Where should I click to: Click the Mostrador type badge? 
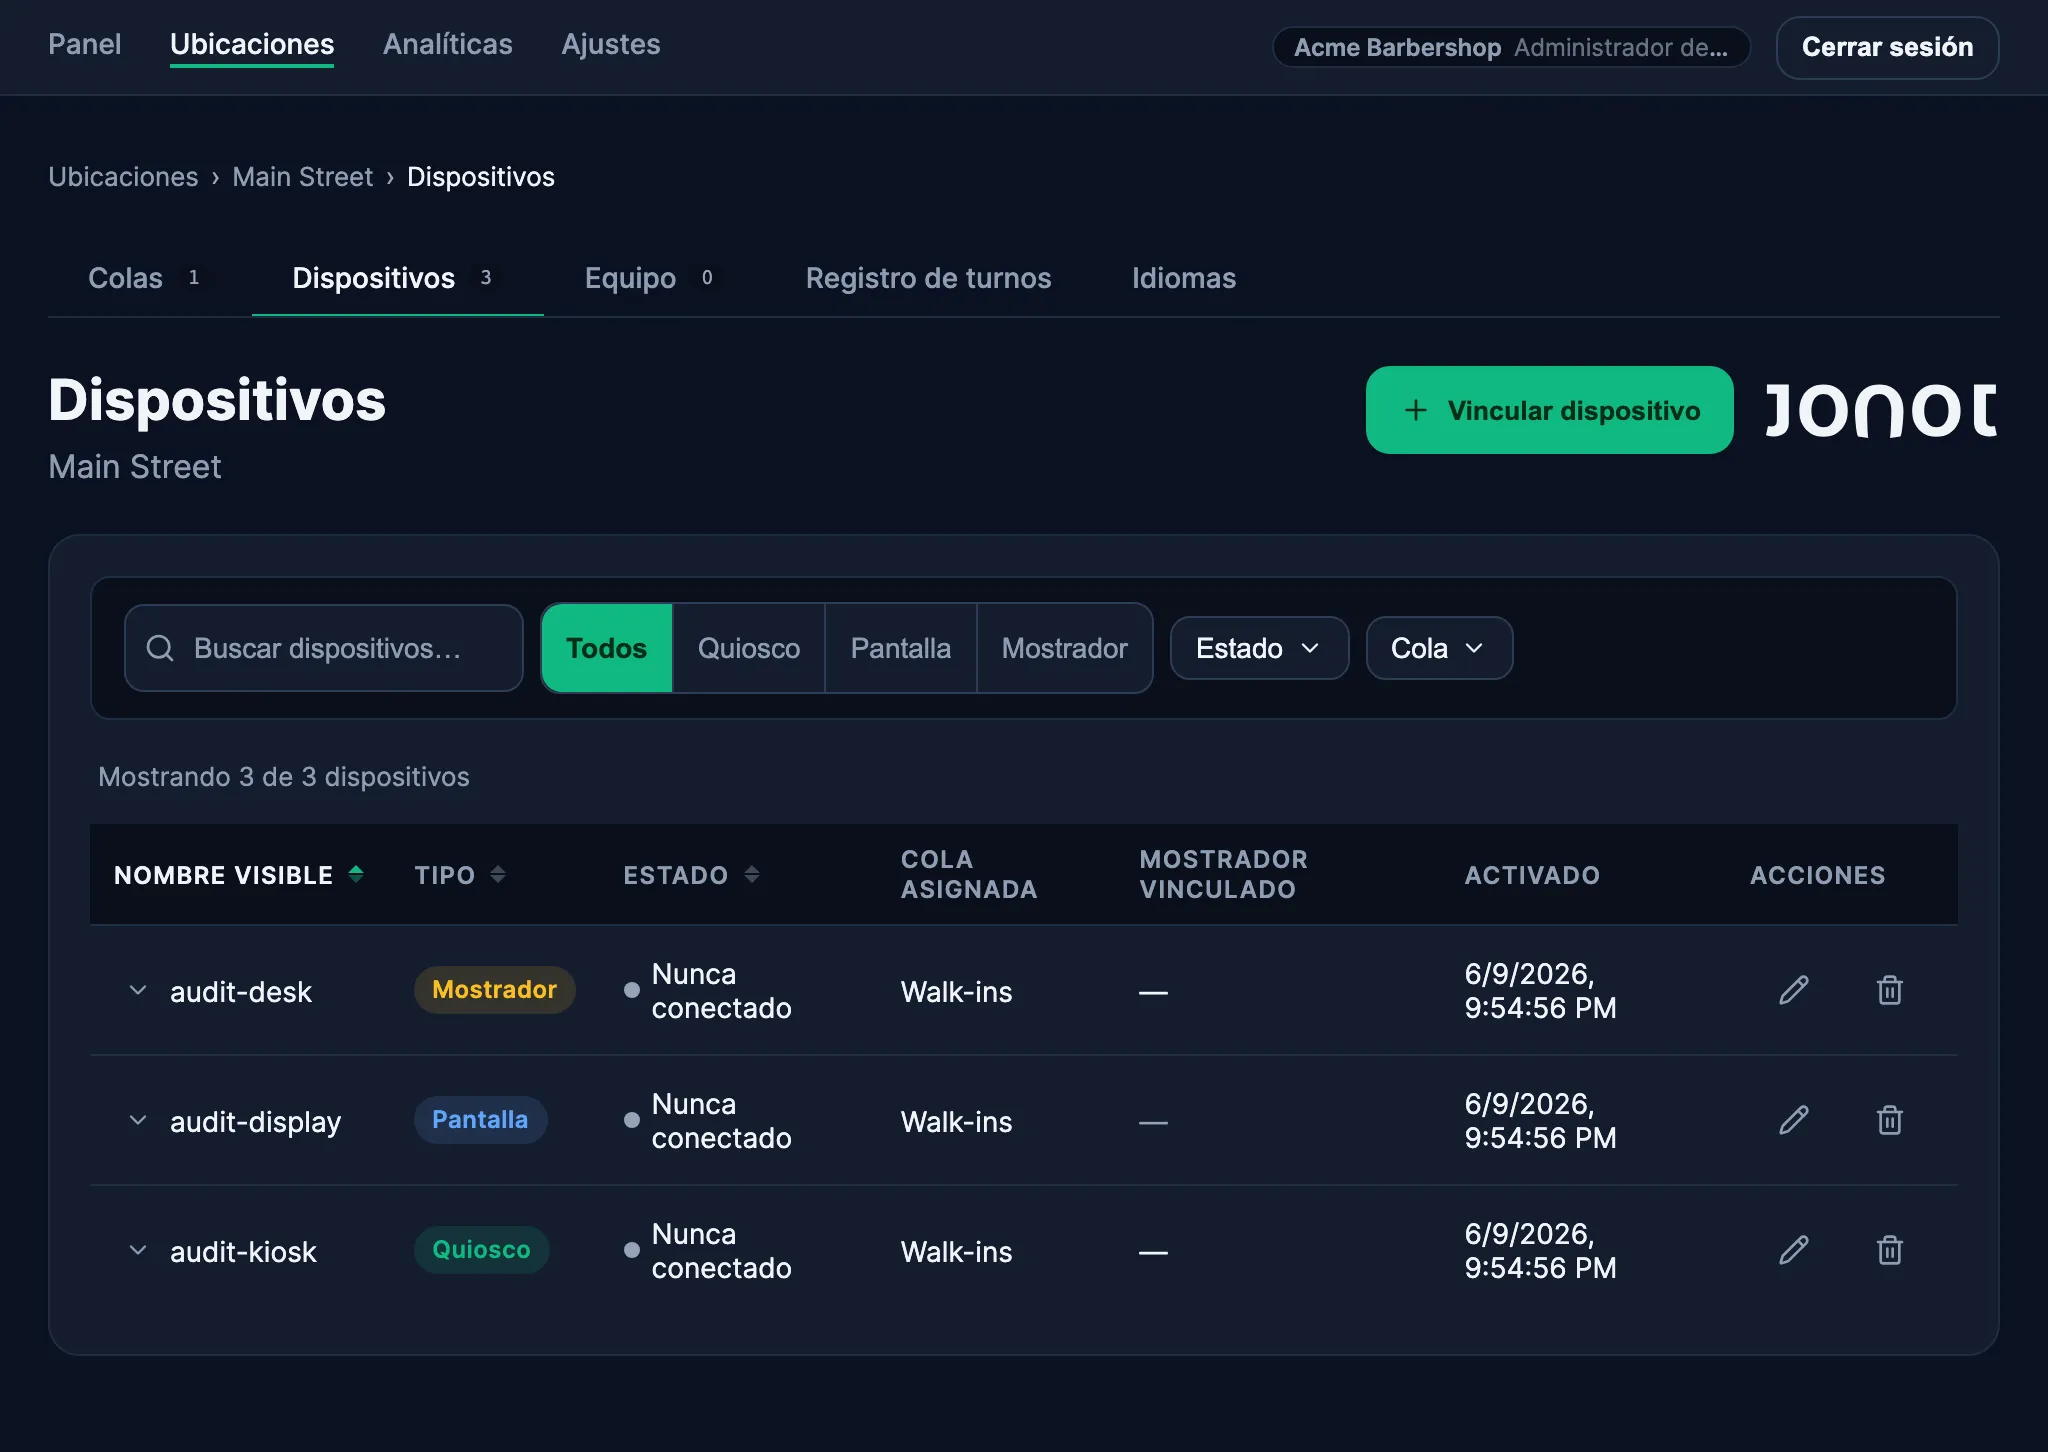click(x=494, y=990)
